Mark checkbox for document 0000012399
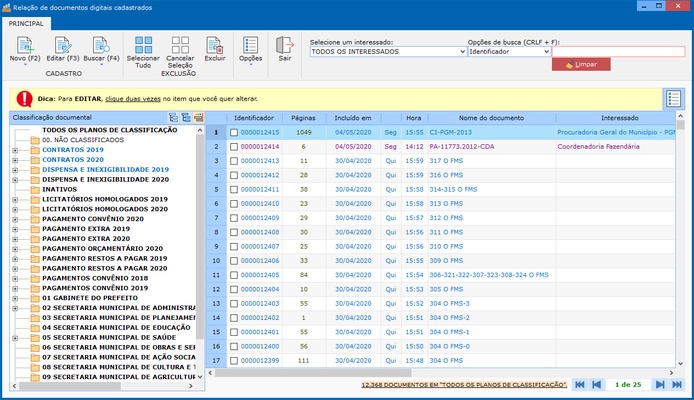 coord(234,361)
